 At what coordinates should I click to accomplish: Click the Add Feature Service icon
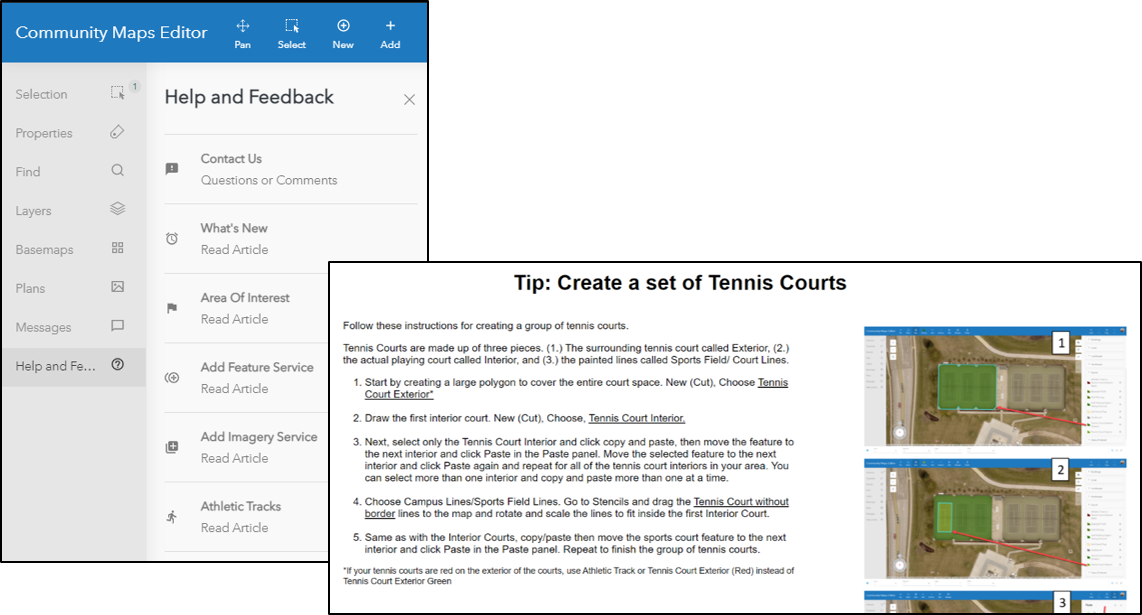click(x=172, y=377)
